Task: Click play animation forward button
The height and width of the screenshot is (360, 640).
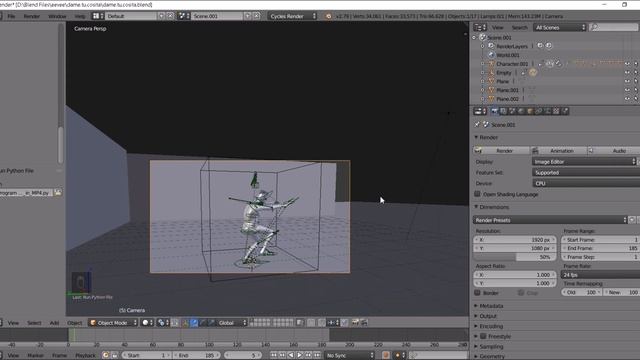Action: click(300, 356)
